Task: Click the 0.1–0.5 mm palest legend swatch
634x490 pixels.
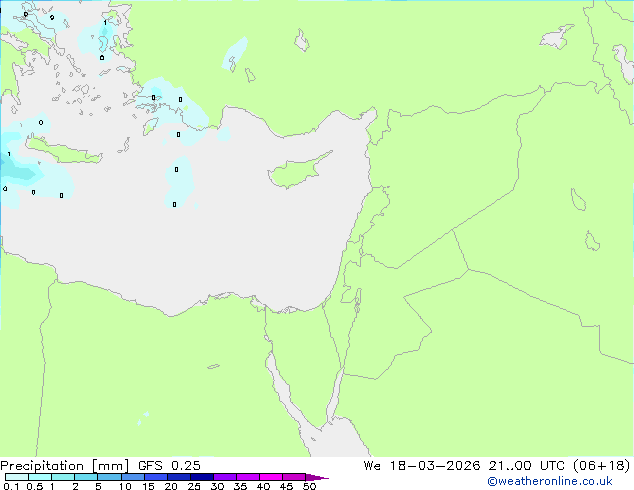Action: [17, 477]
